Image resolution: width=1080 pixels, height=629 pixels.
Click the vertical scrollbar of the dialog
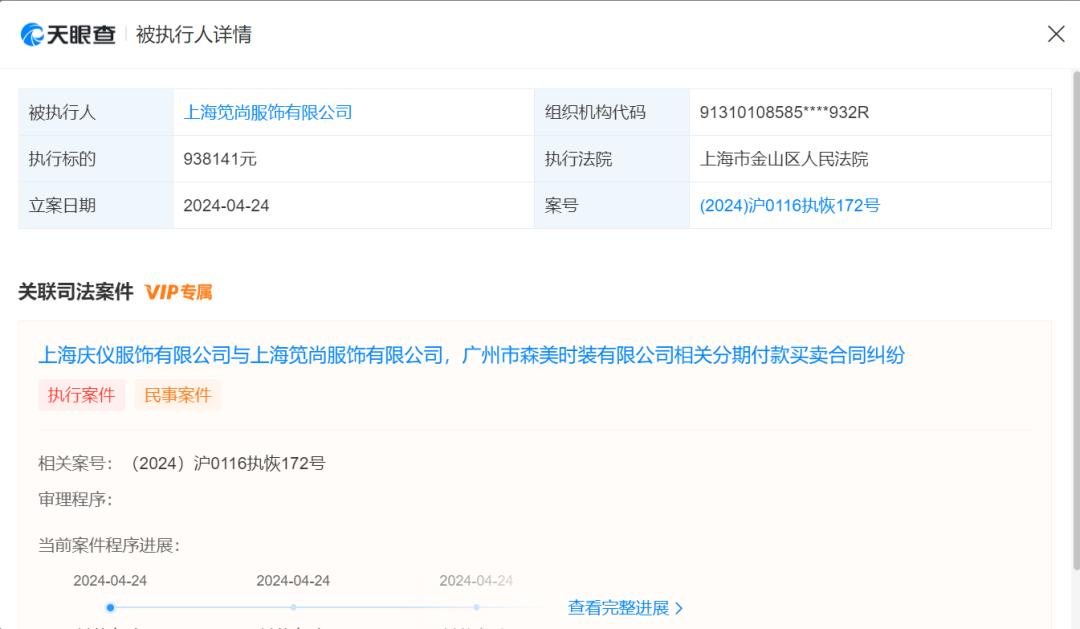(x=1076, y=320)
